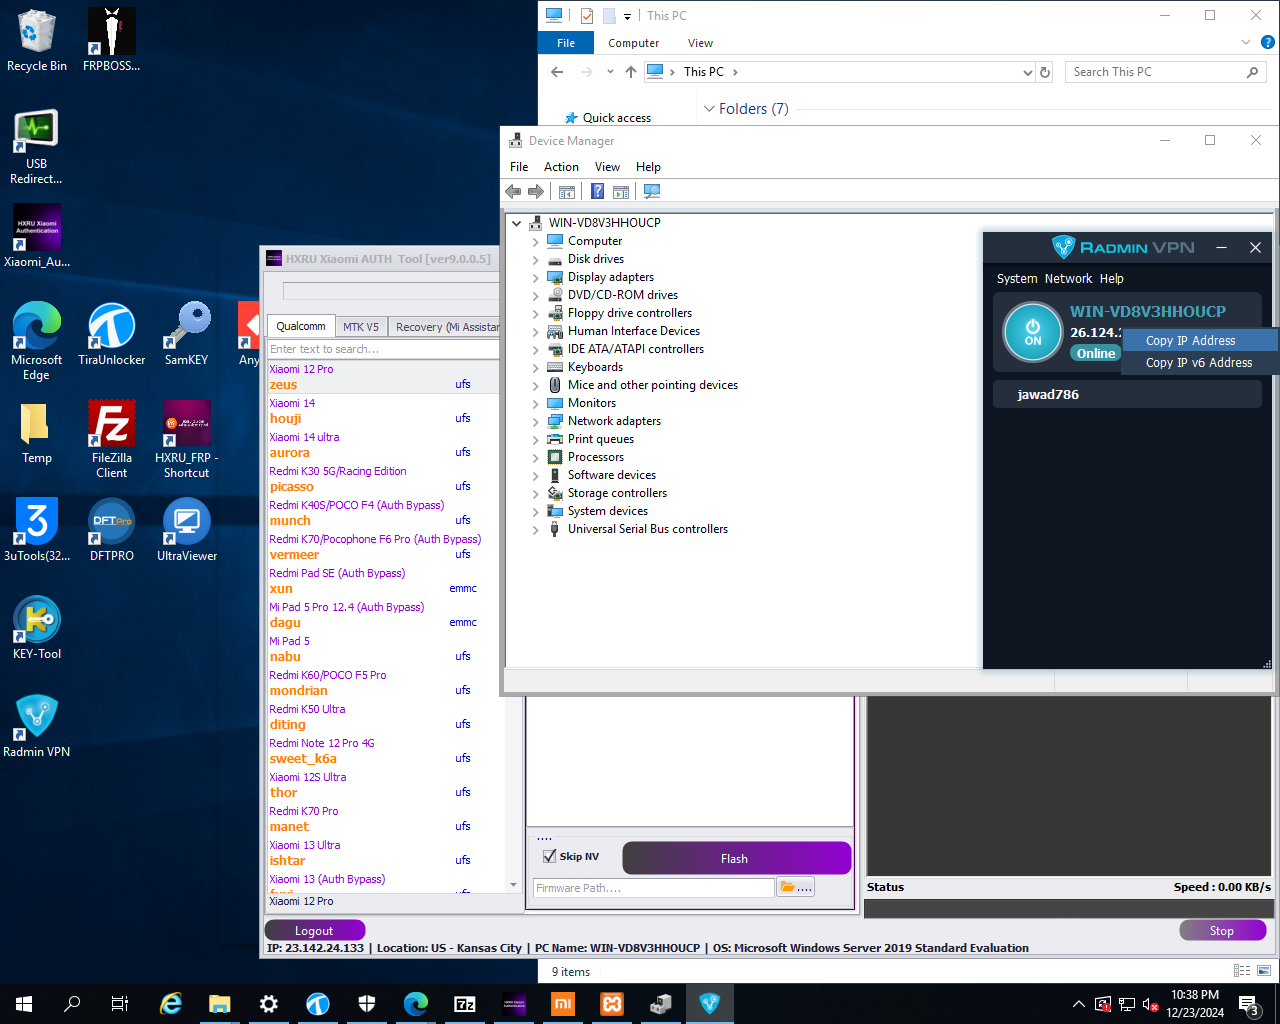Open the UltraViewer desktop icon
The width and height of the screenshot is (1280, 1024).
186,530
